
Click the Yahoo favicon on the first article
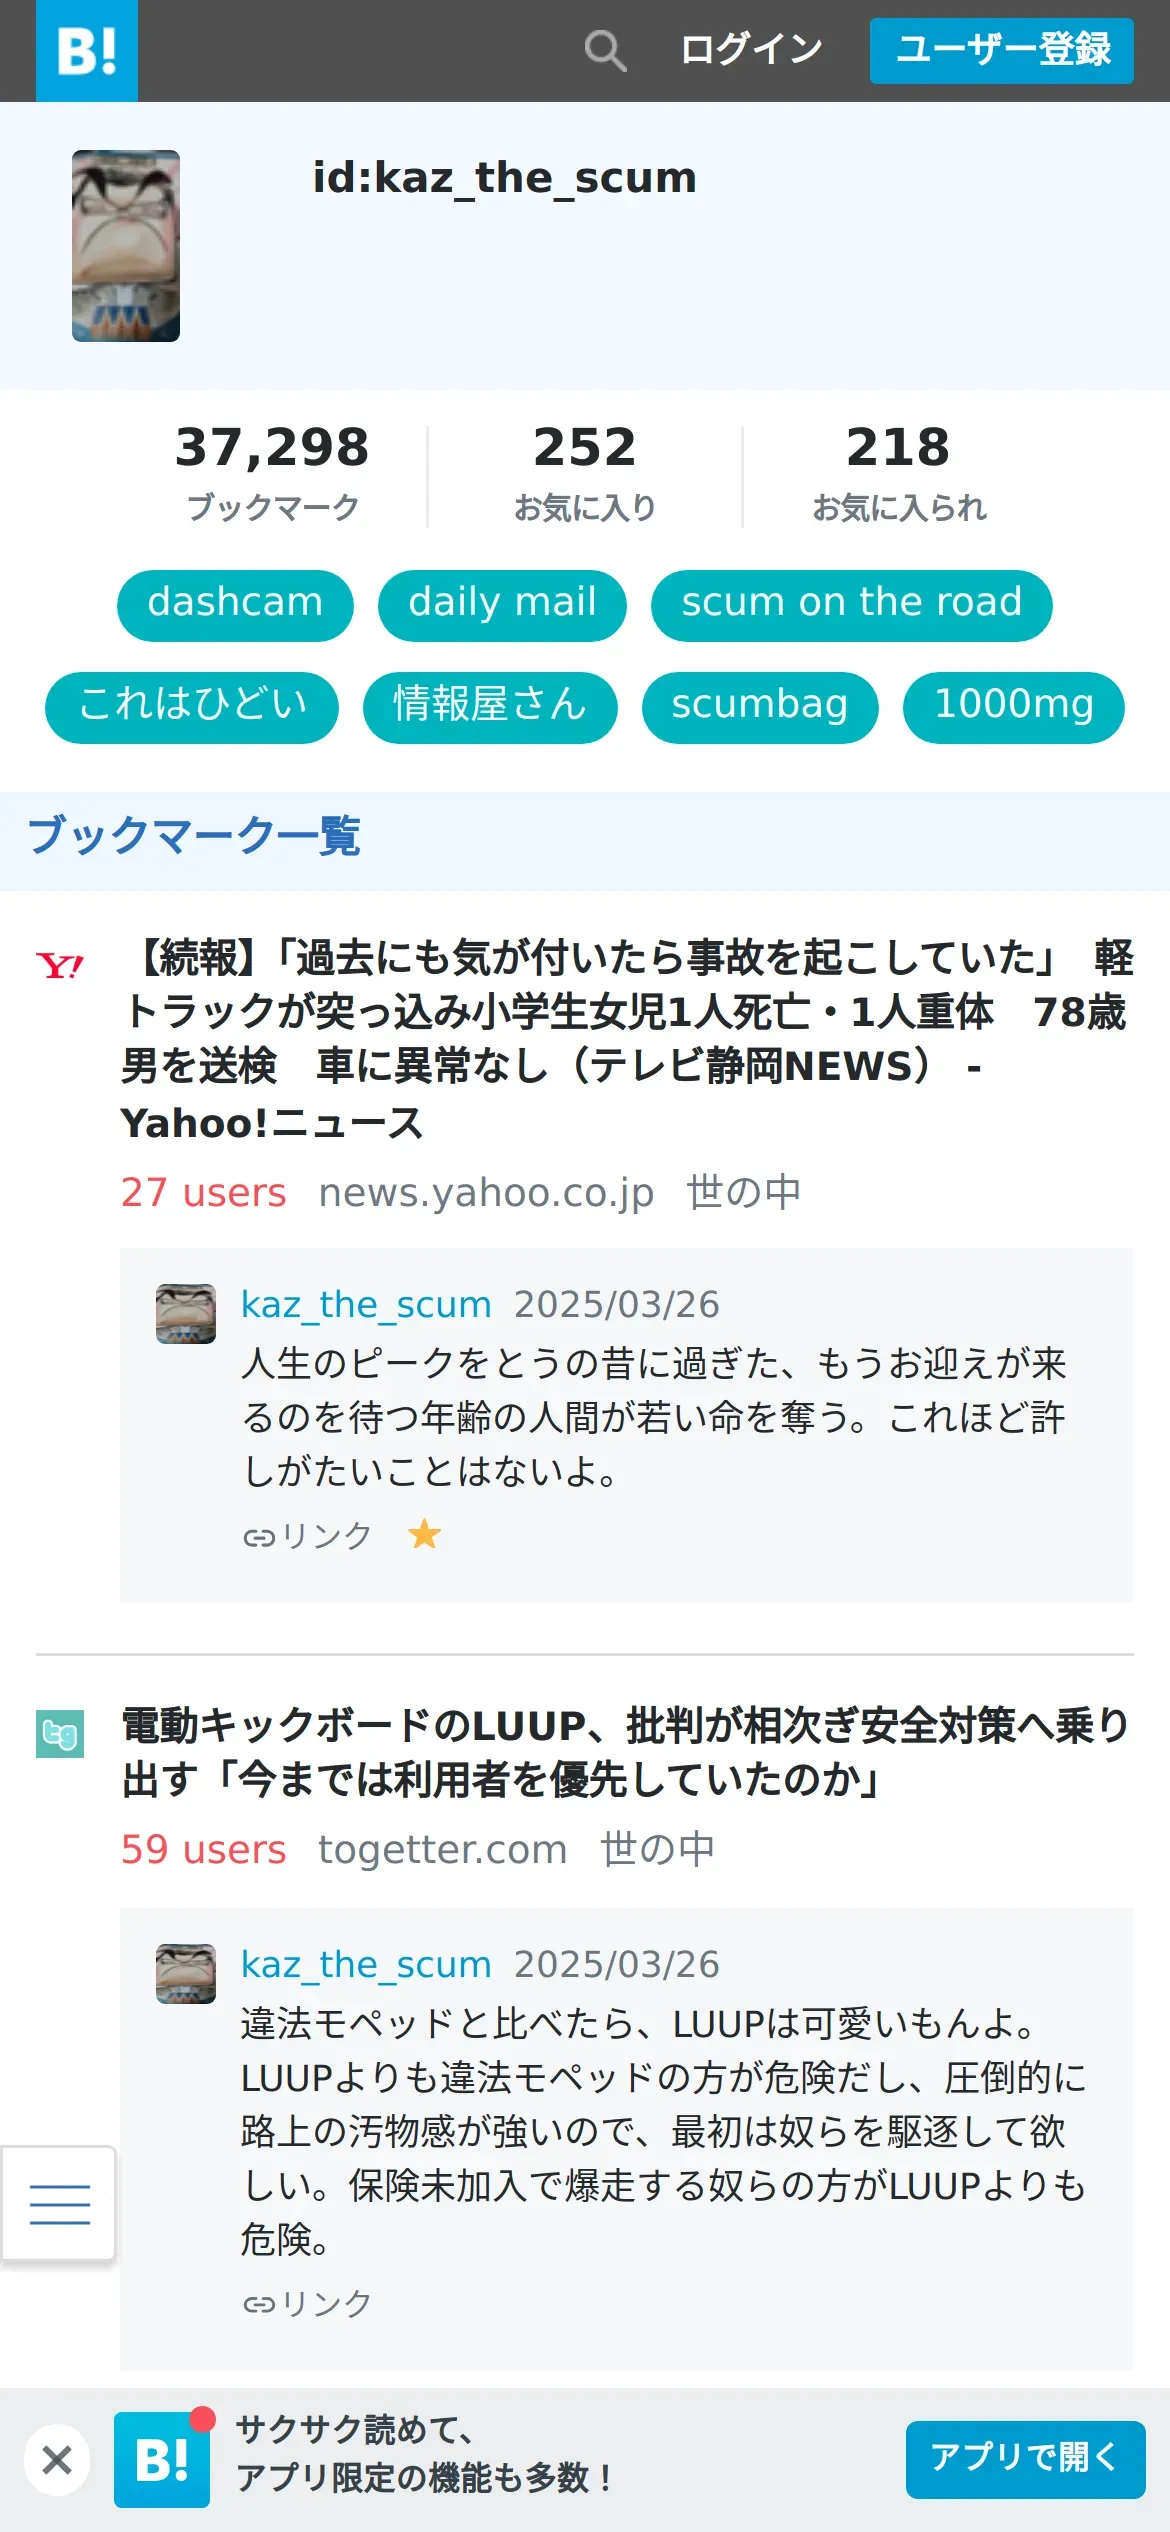coord(60,966)
